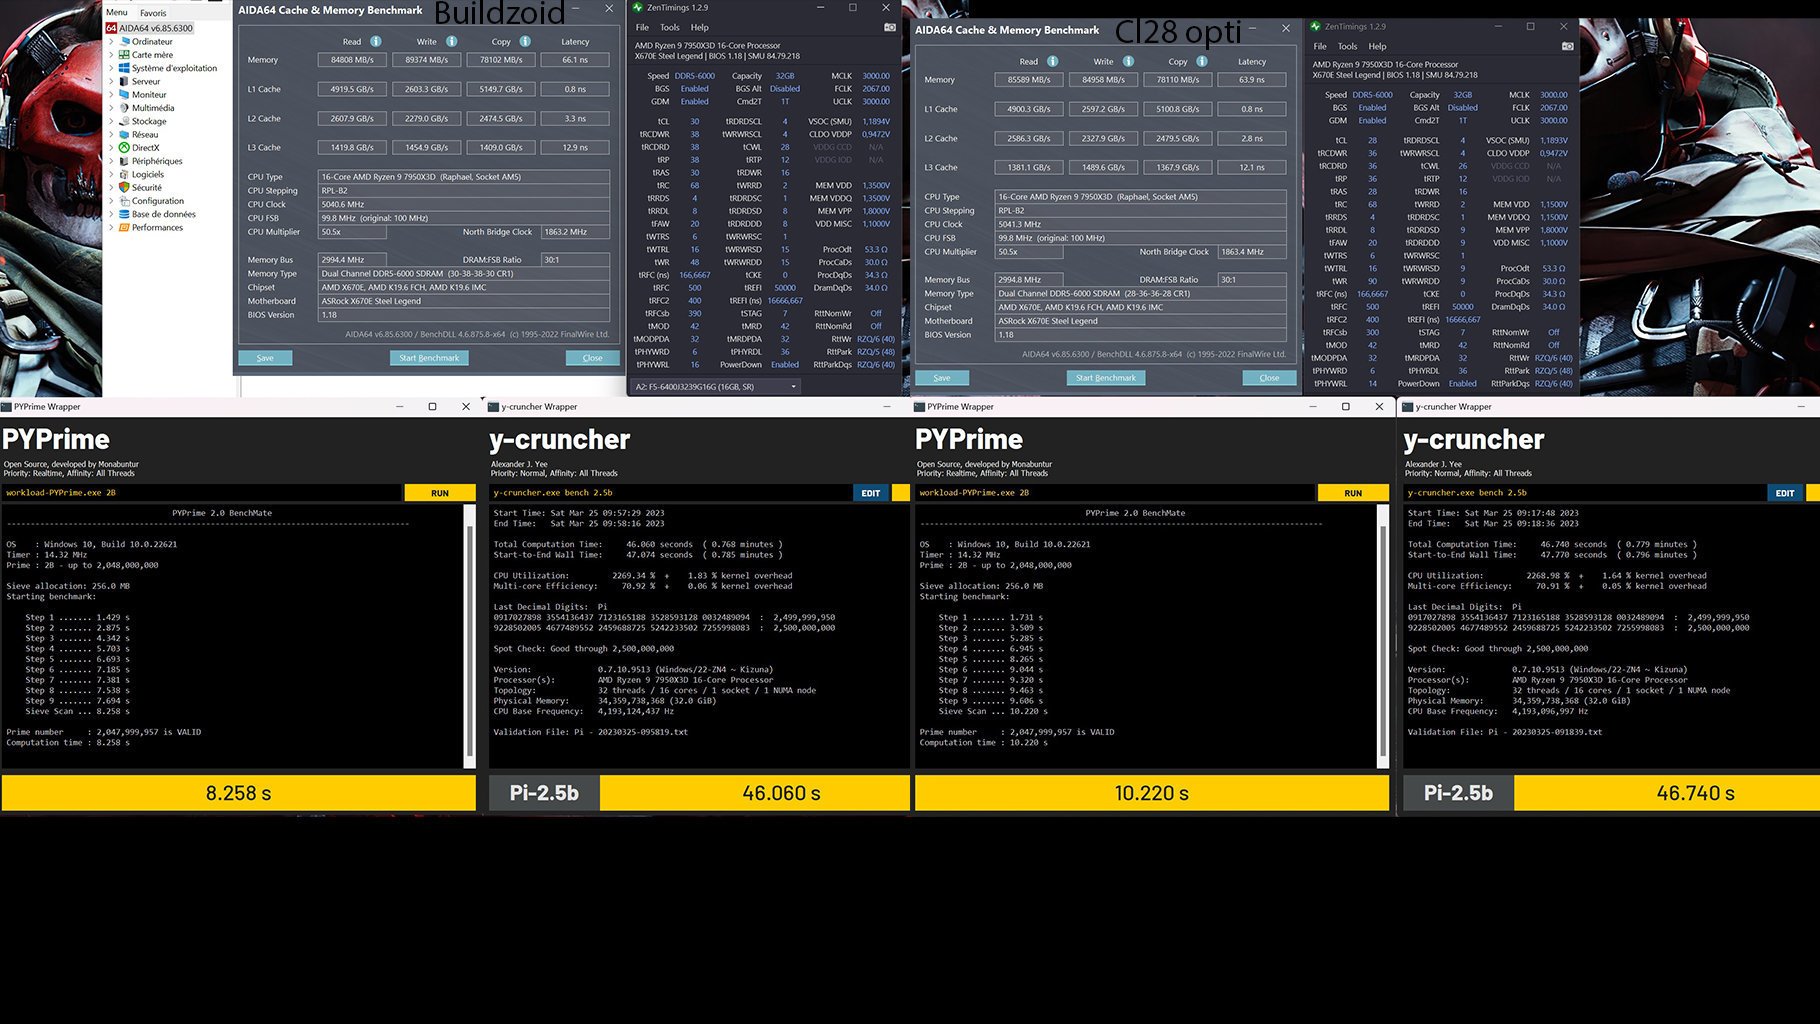Click the camera screenshot icon in left ZenTimings

pyautogui.click(x=889, y=27)
